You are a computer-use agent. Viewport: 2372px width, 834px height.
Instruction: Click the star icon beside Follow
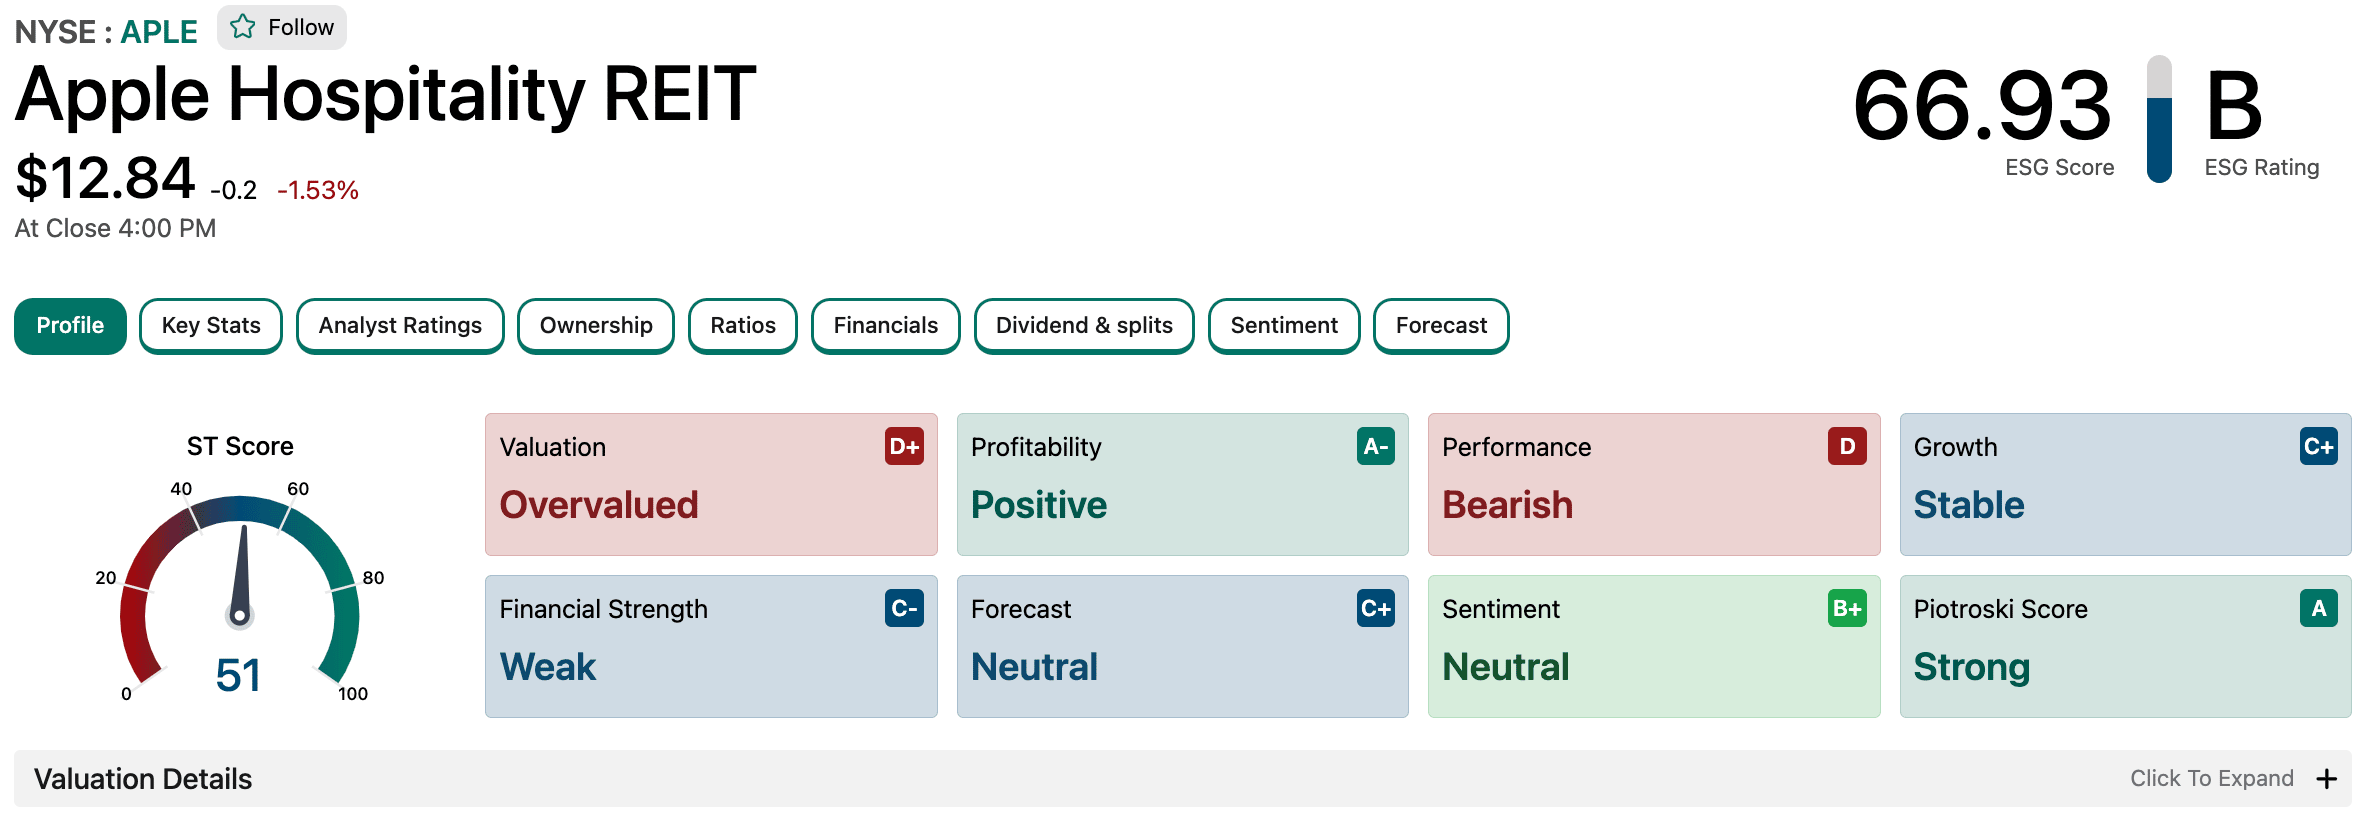pos(243,27)
